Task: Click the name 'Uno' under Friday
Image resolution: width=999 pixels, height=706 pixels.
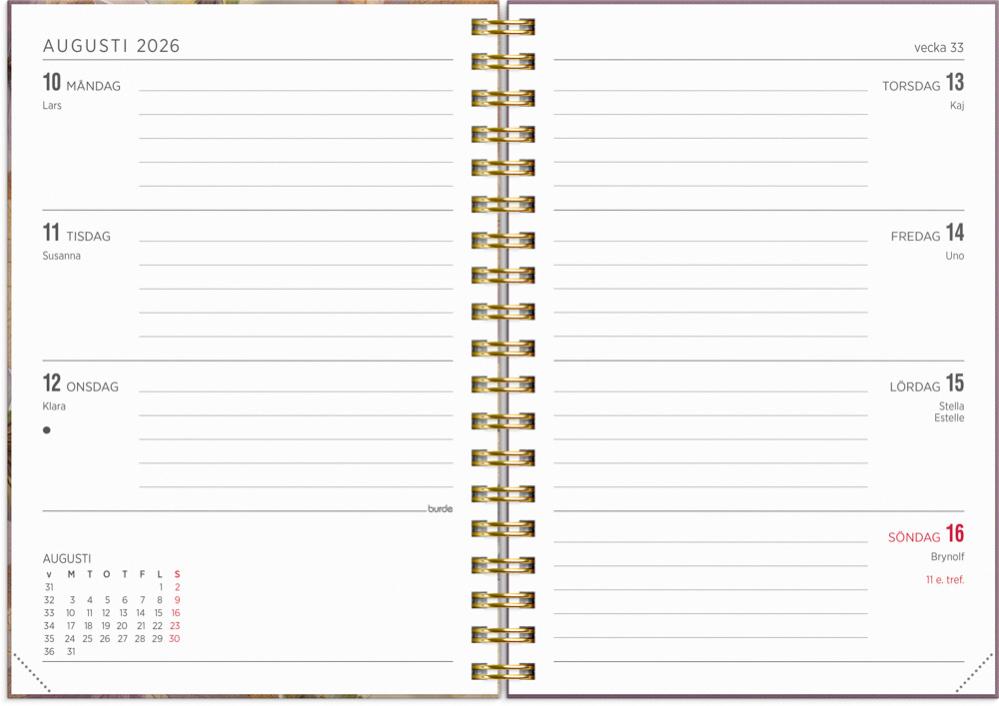Action: 954,256
